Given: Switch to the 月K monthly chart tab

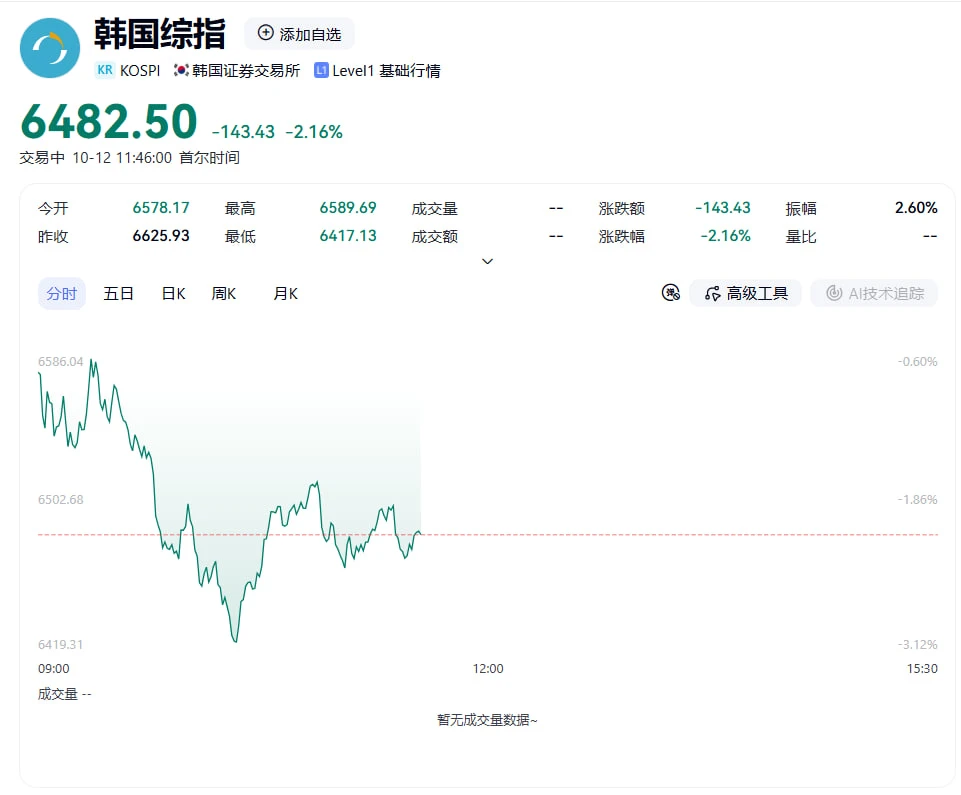Looking at the screenshot, I should click(x=286, y=294).
